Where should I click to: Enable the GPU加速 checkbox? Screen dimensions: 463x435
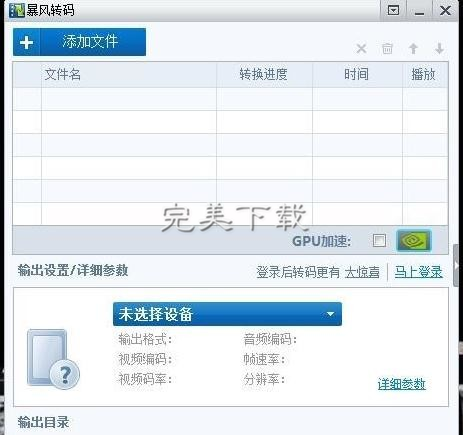[379, 240]
